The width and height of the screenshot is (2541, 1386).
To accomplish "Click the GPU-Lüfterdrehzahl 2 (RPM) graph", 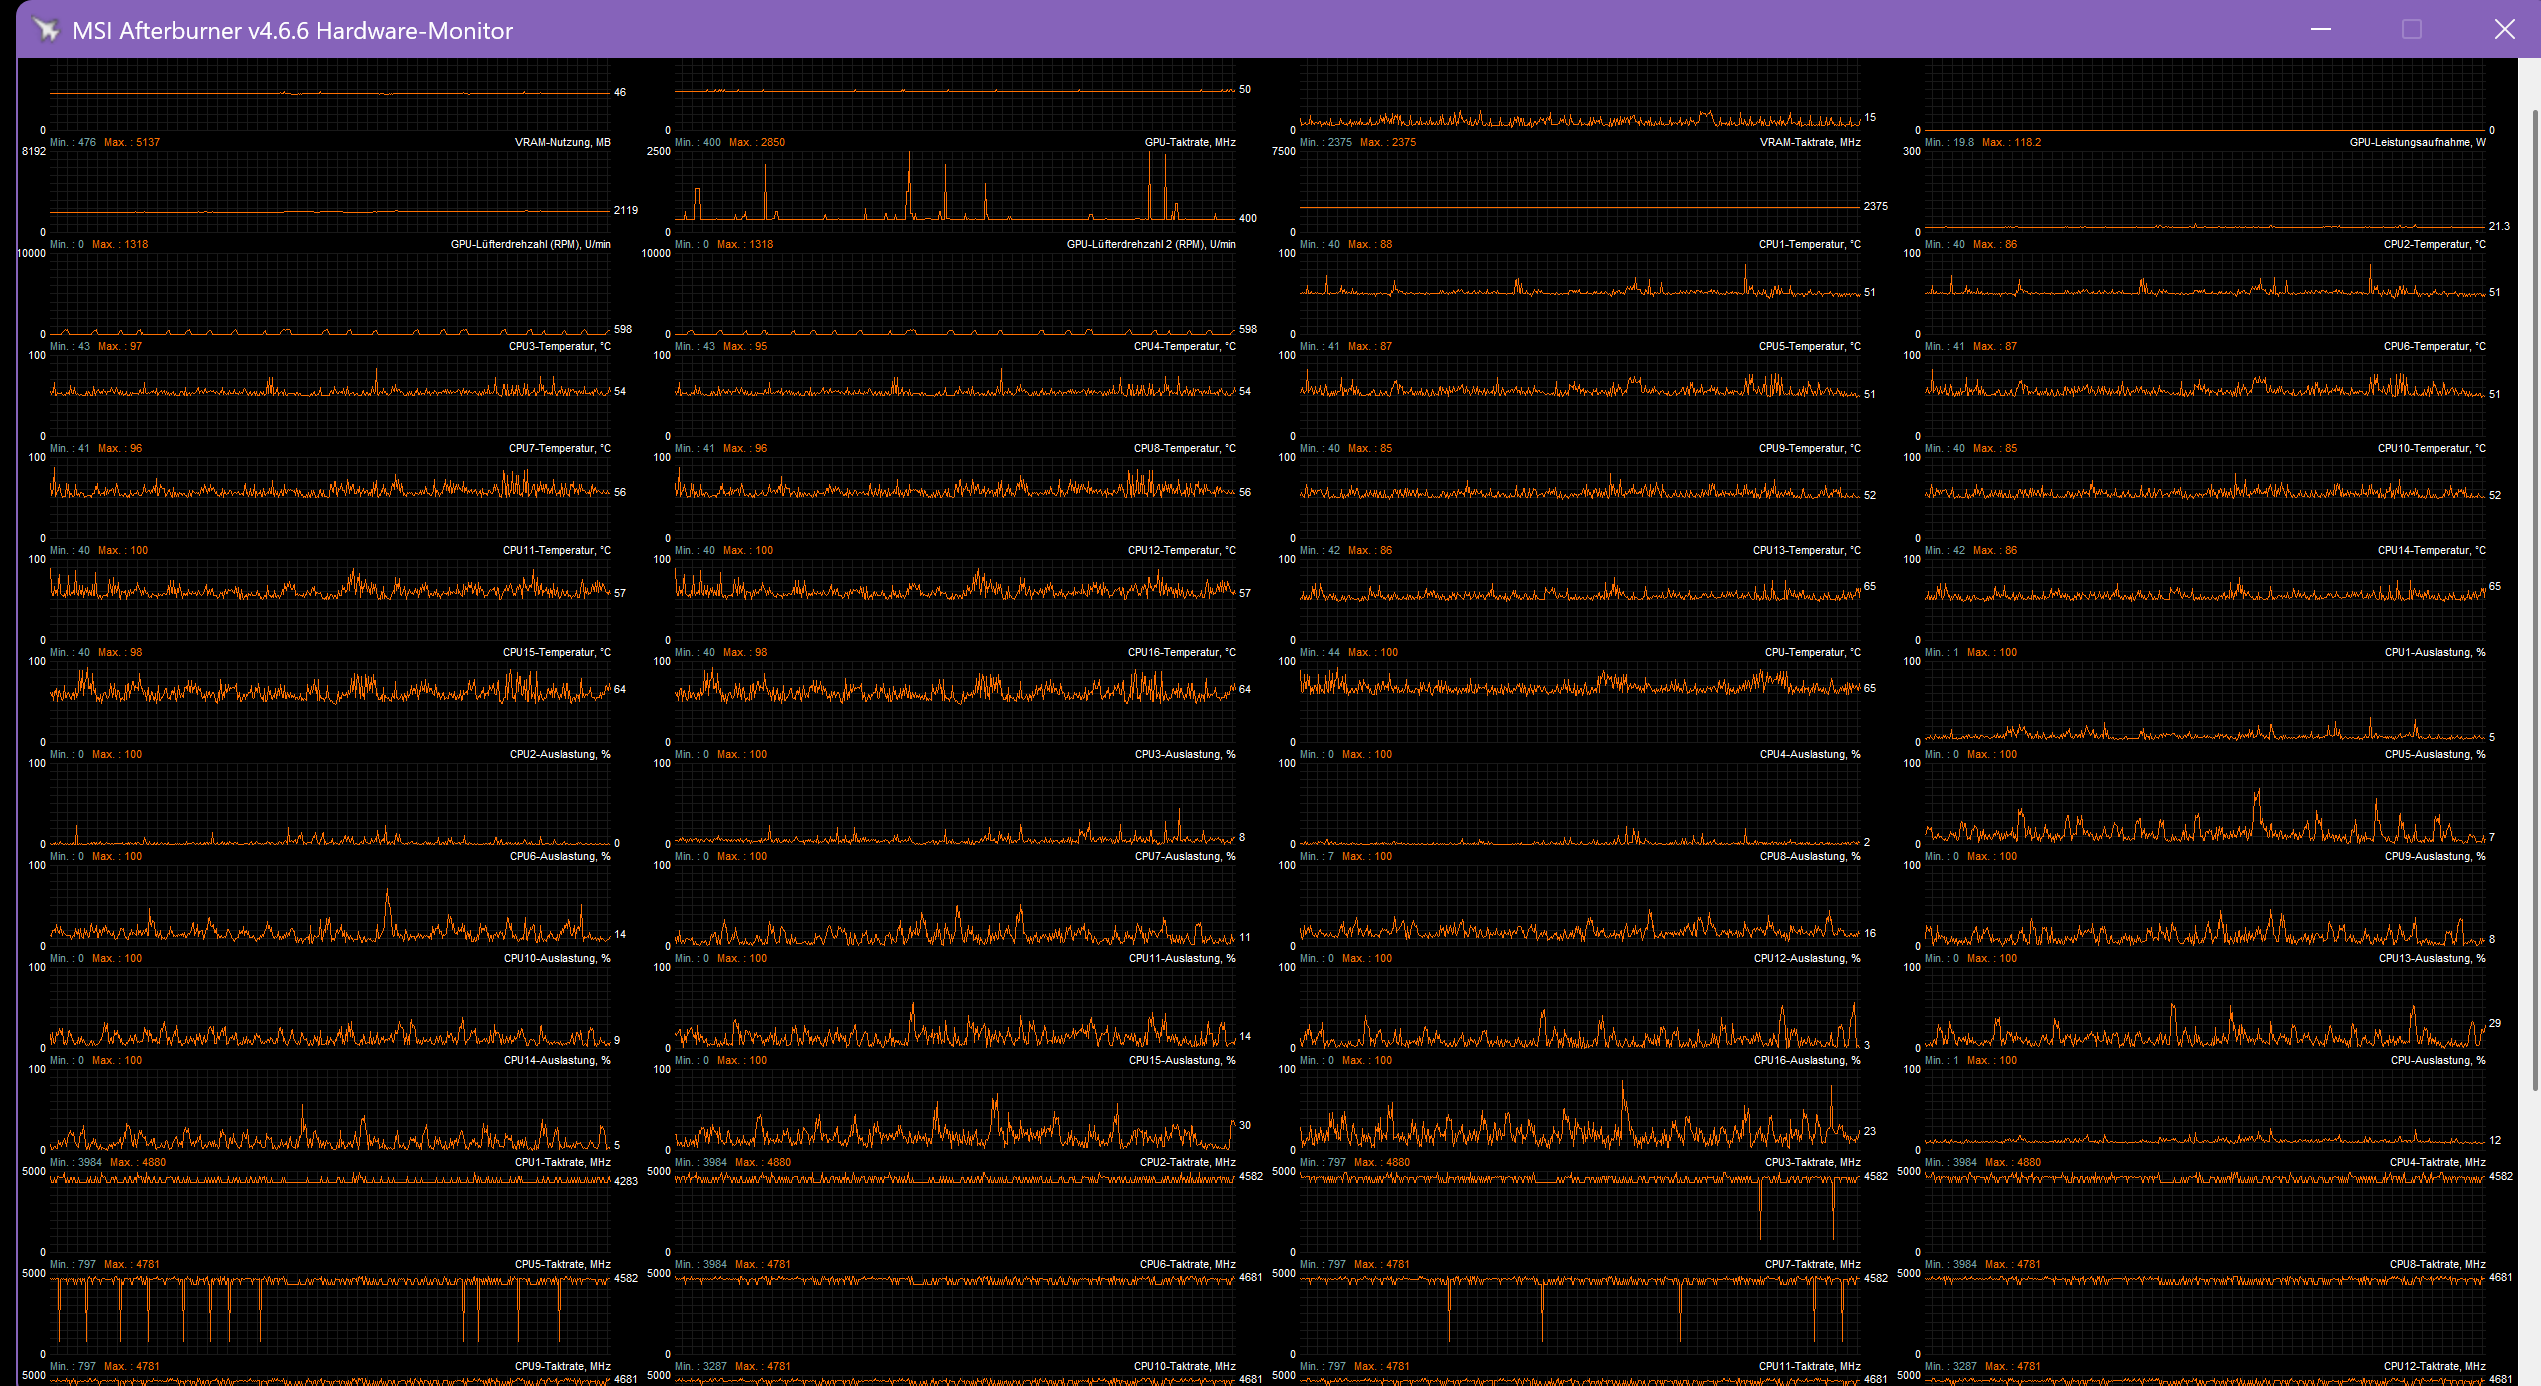I will click(955, 295).
